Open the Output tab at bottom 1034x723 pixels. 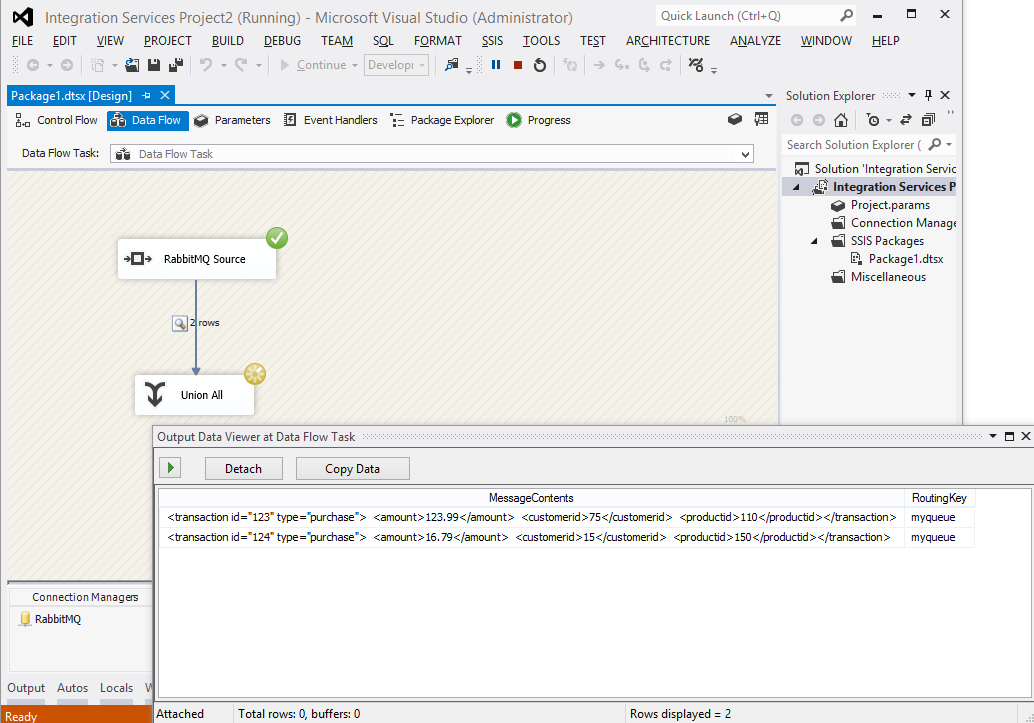[26, 687]
